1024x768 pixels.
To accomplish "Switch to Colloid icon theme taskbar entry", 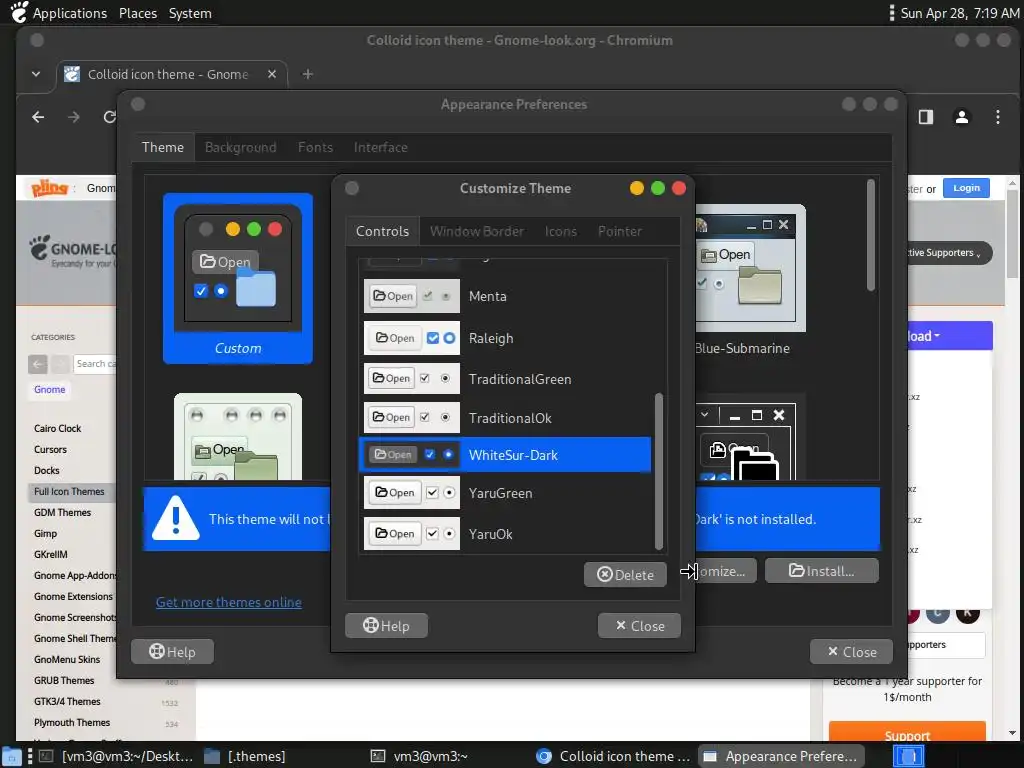I will click(613, 756).
